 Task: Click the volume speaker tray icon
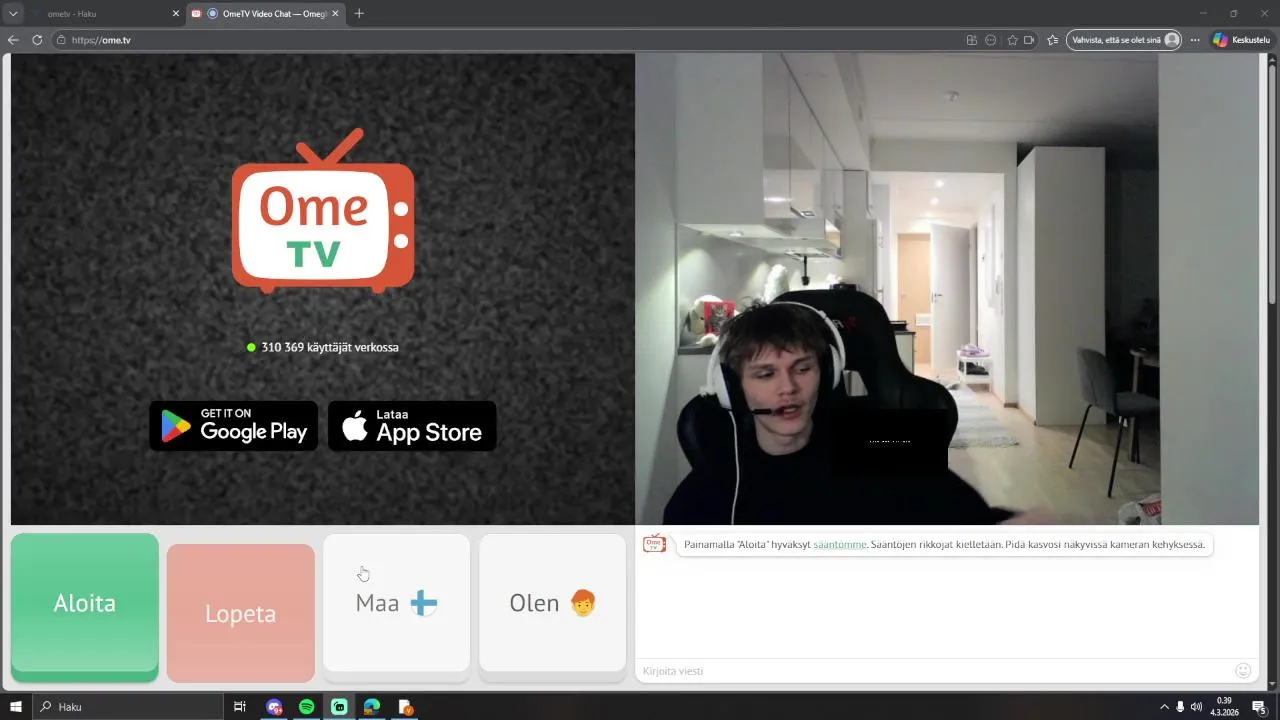pos(1196,707)
